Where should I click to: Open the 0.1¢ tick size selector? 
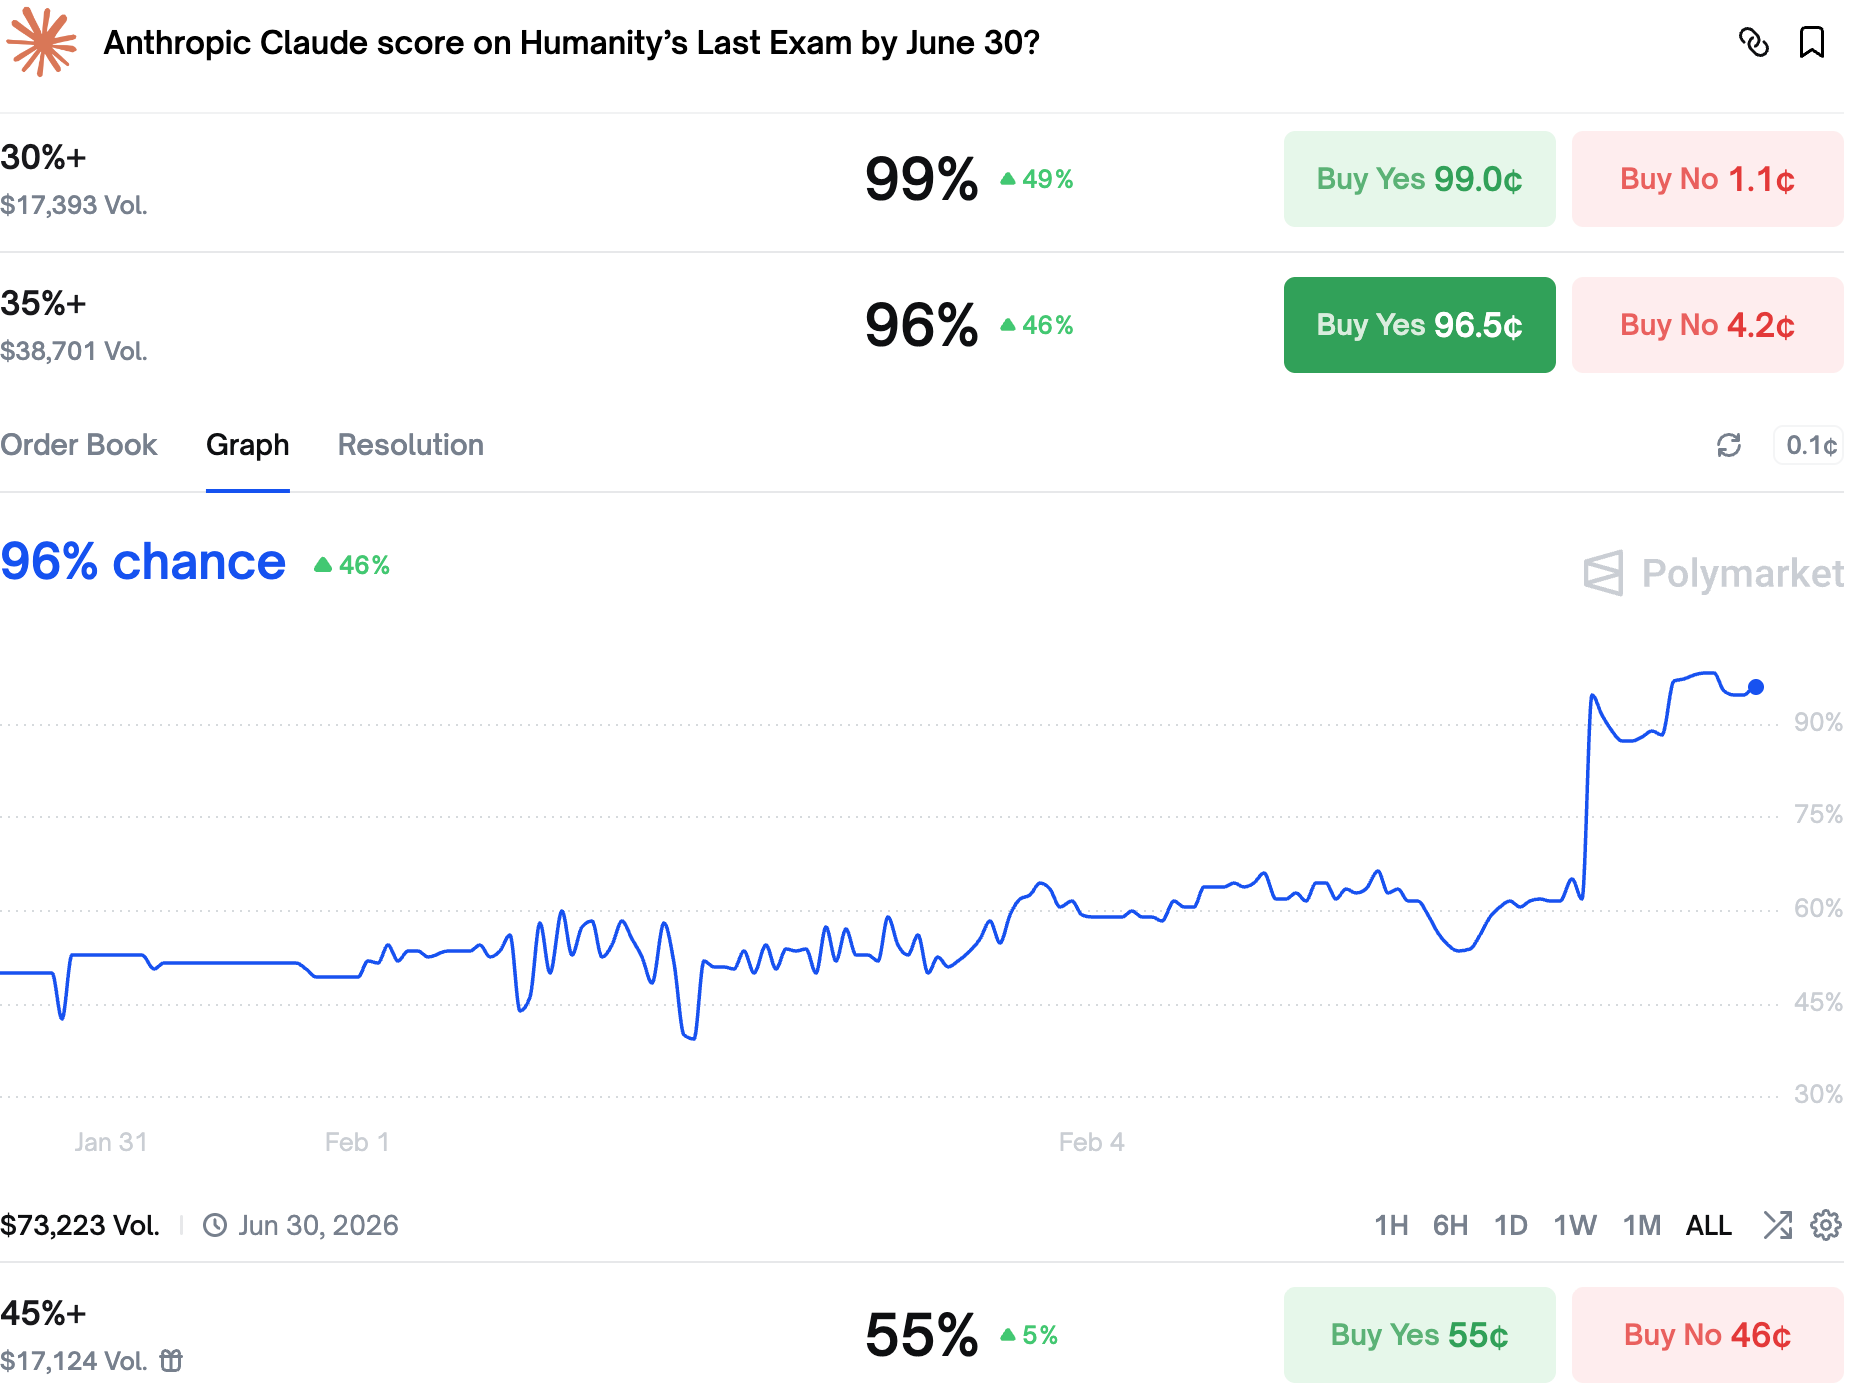pyautogui.click(x=1810, y=445)
